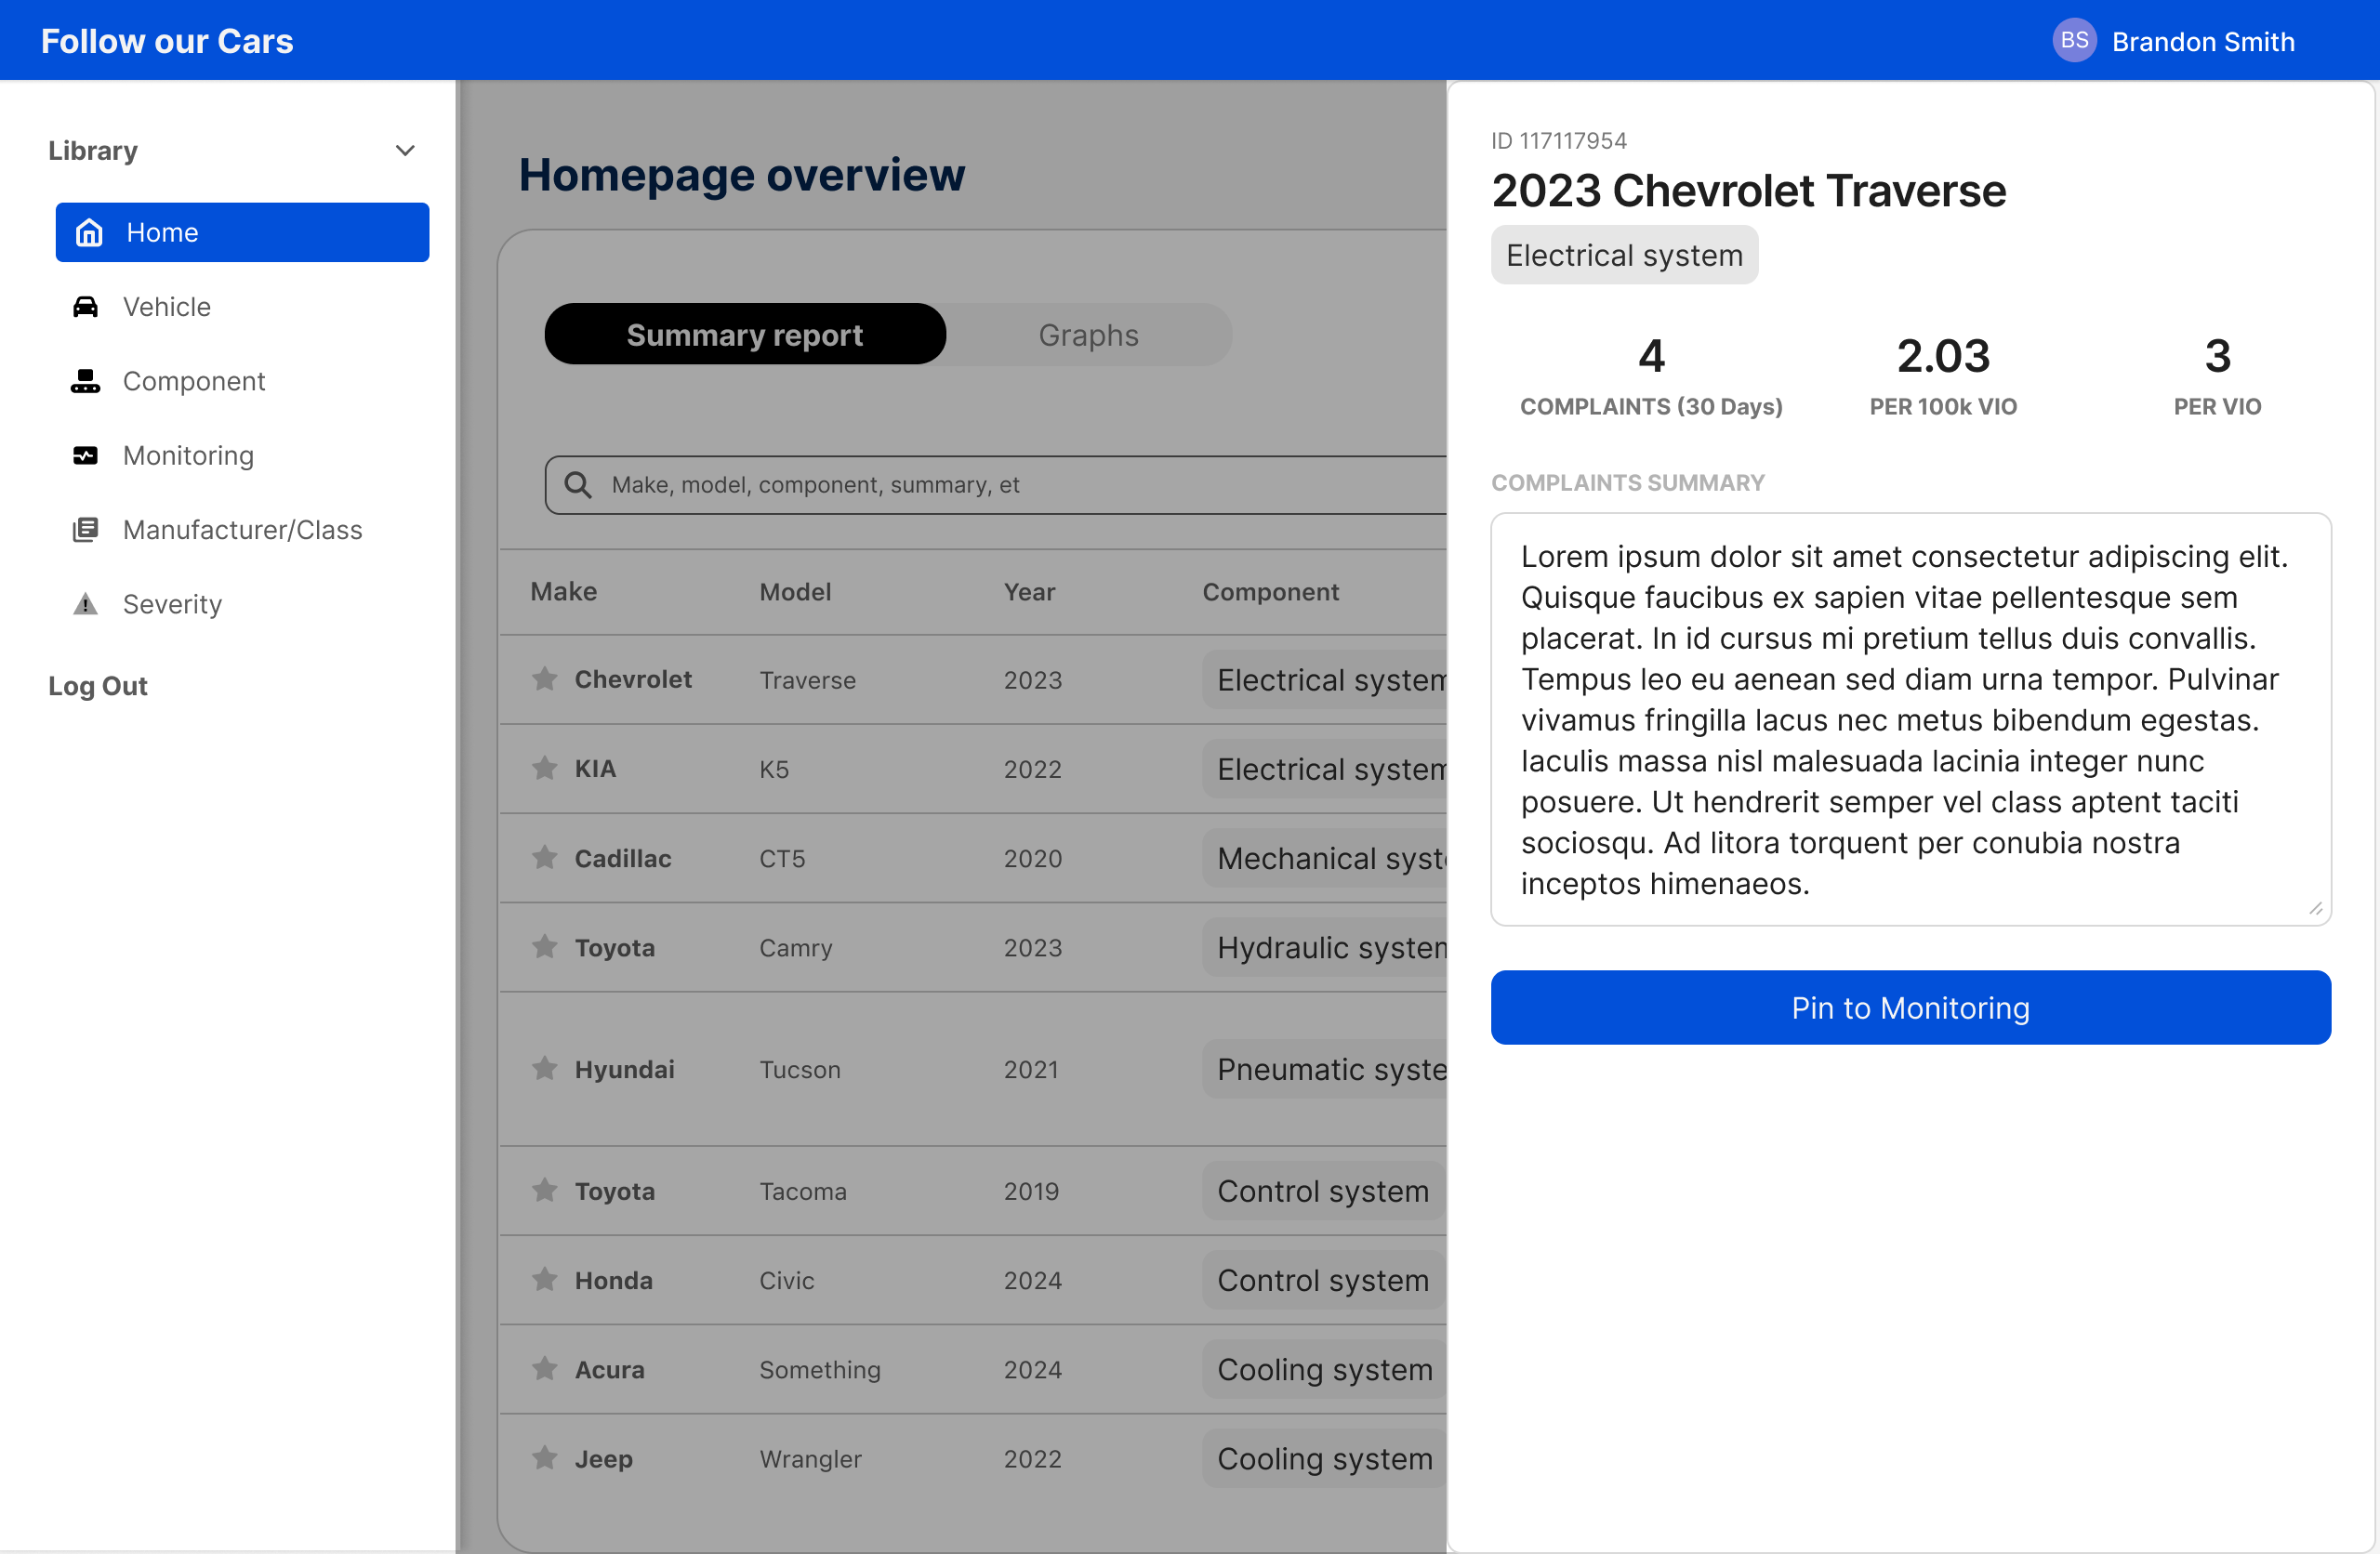The height and width of the screenshot is (1554, 2380).
Task: Click the Homepage overview heading
Action: click(741, 174)
